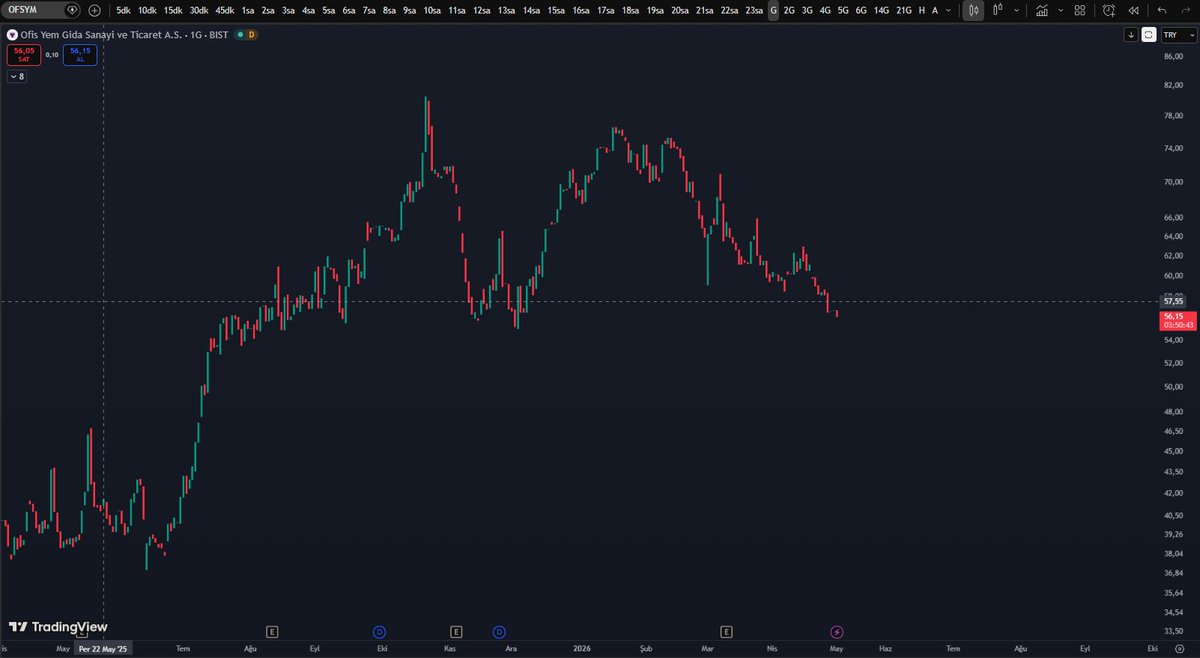
Task: Redo the chart action
Action: [x=1186, y=10]
